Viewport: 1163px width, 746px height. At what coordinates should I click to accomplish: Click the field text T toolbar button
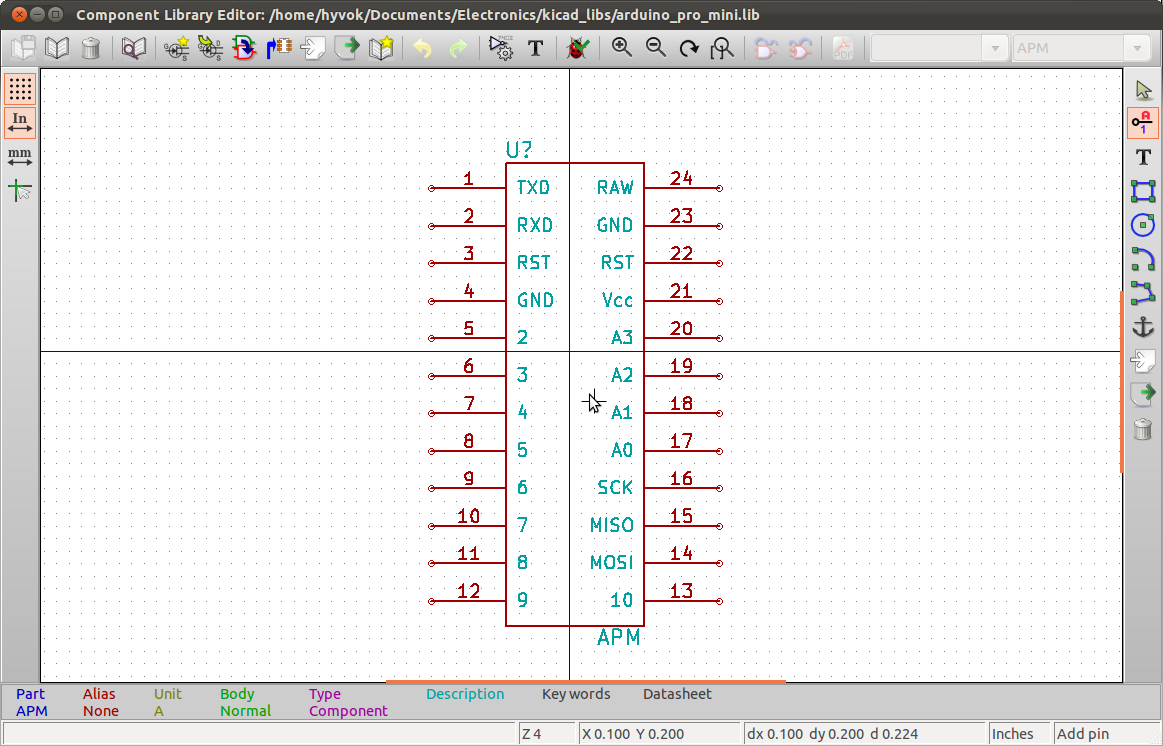coord(535,48)
